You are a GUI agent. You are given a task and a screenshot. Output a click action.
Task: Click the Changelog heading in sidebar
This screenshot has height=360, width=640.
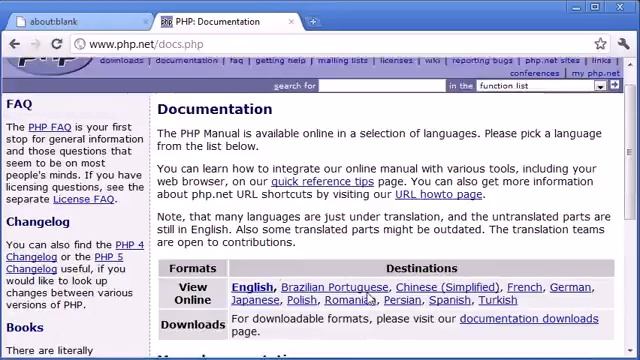pos(38,222)
